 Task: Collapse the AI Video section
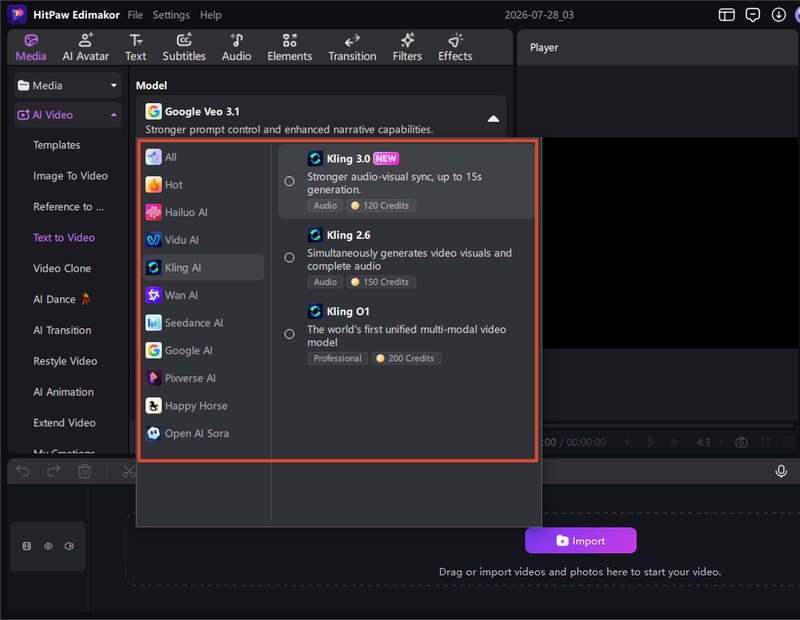click(68, 115)
